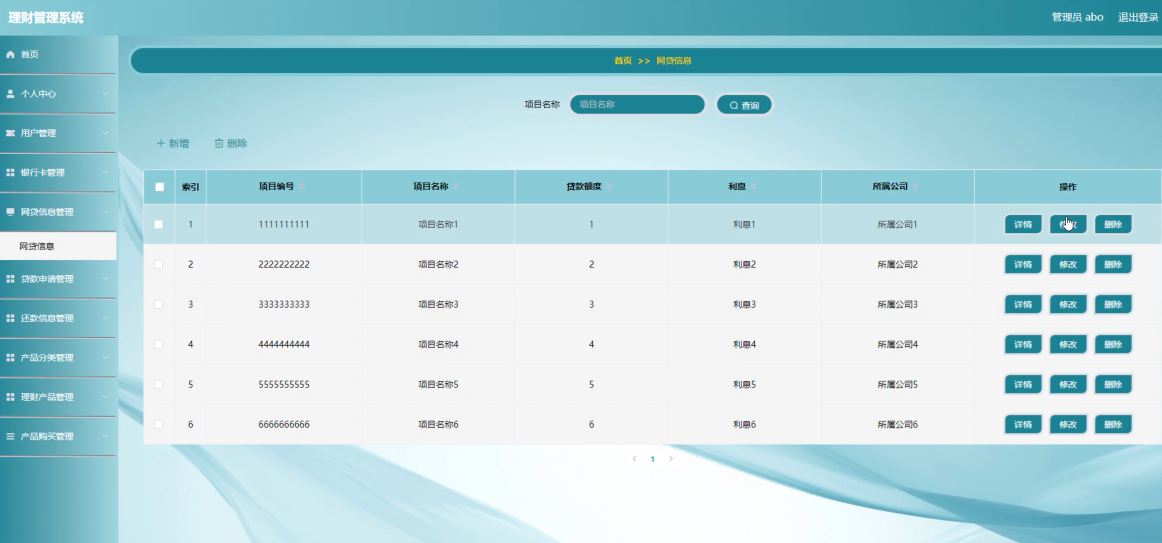This screenshot has width=1162, height=543.
Task: Check the checkbox for row 4
Action: pyautogui.click(x=159, y=344)
